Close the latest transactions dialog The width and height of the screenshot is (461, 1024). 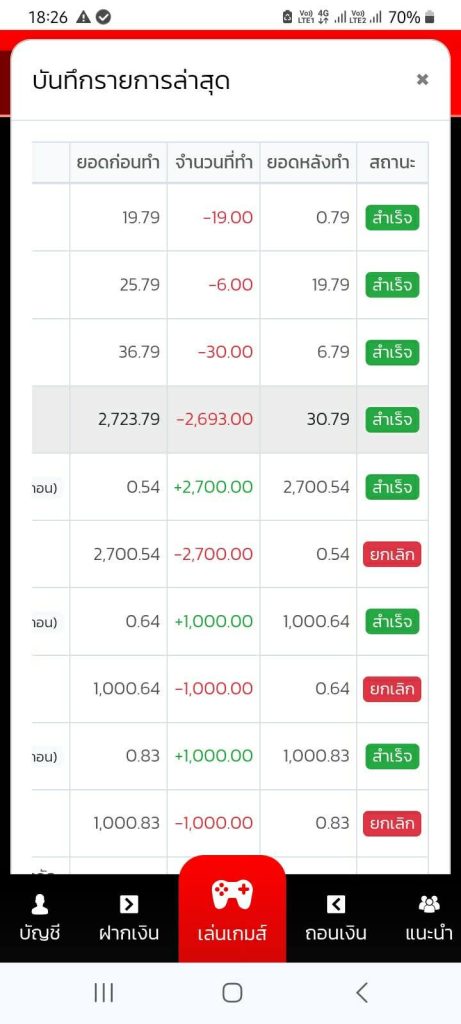click(x=422, y=80)
